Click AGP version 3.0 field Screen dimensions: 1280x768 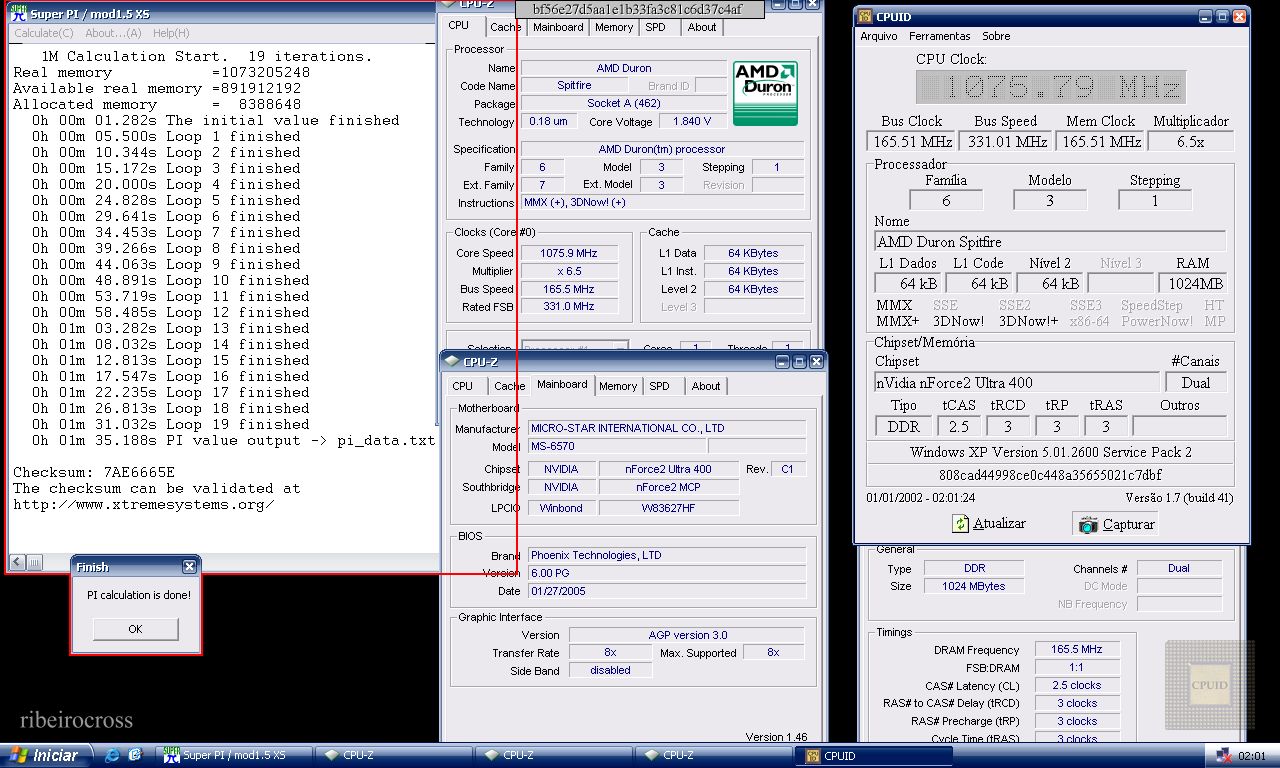tap(687, 635)
